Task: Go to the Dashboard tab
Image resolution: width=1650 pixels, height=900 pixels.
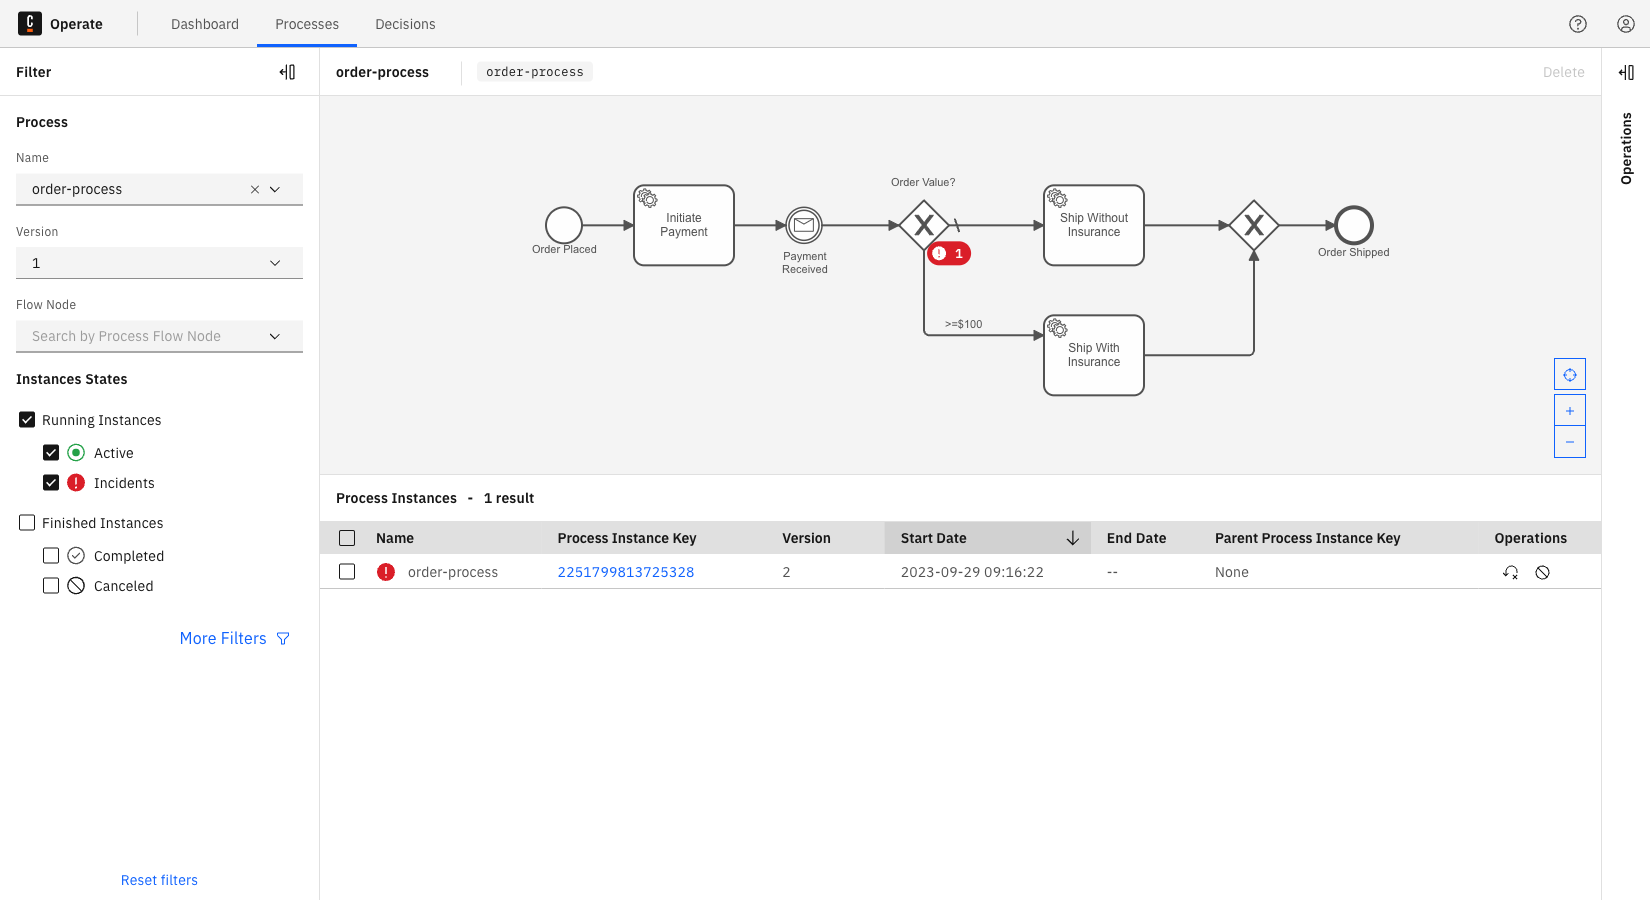Action: (x=205, y=24)
